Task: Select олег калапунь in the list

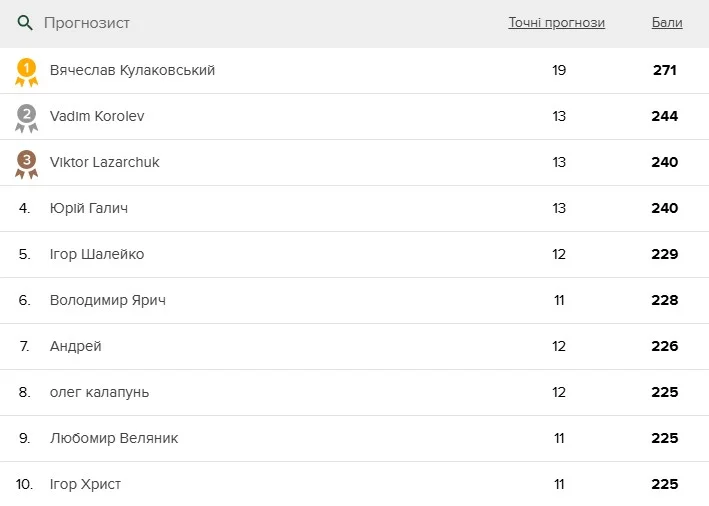Action: click(99, 392)
